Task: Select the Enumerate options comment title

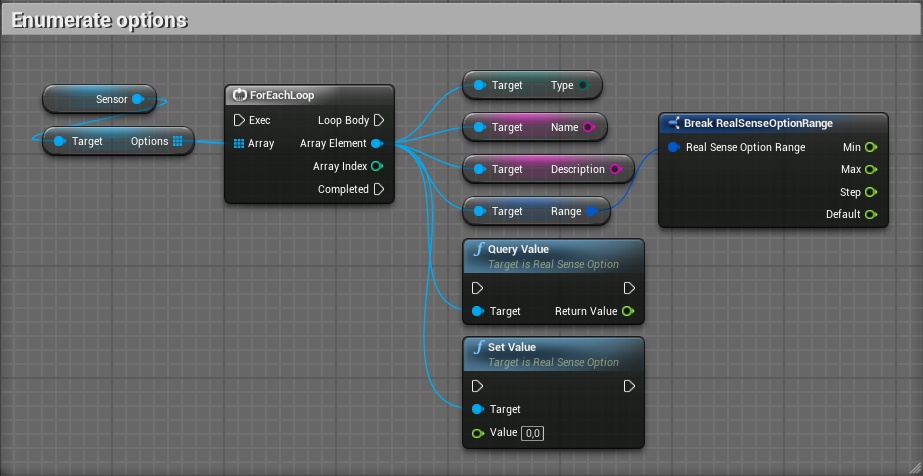Action: pyautogui.click(x=99, y=20)
